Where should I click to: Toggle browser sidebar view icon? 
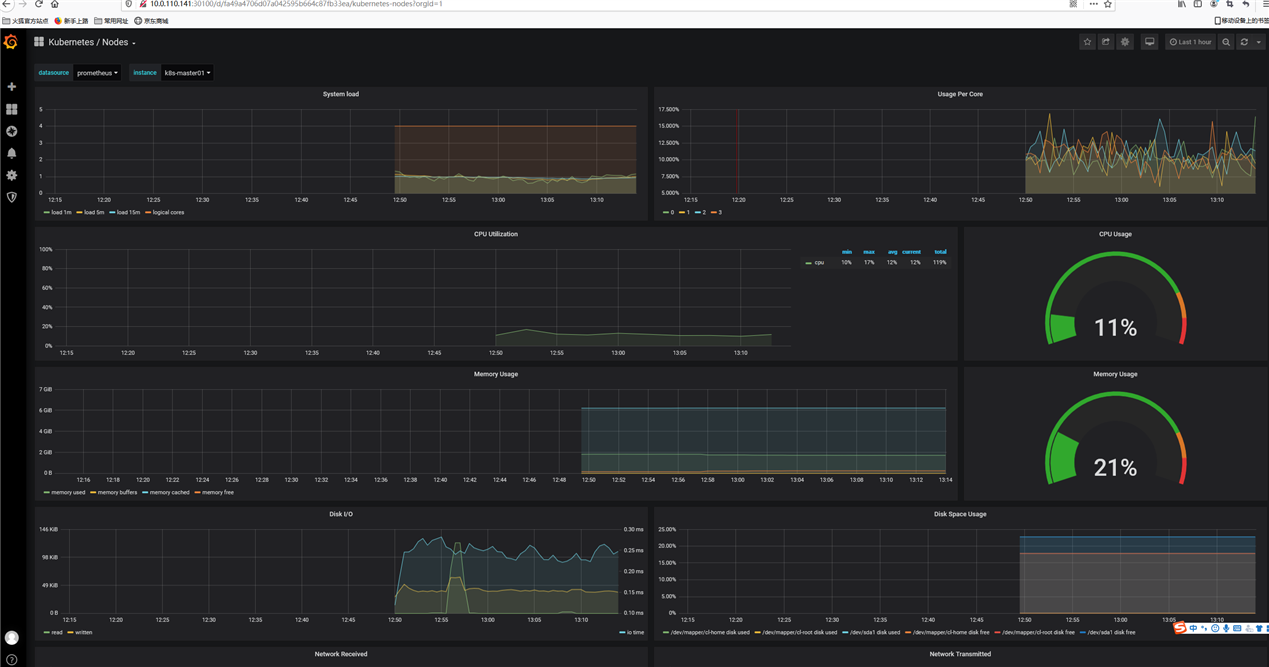click(x=1198, y=4)
